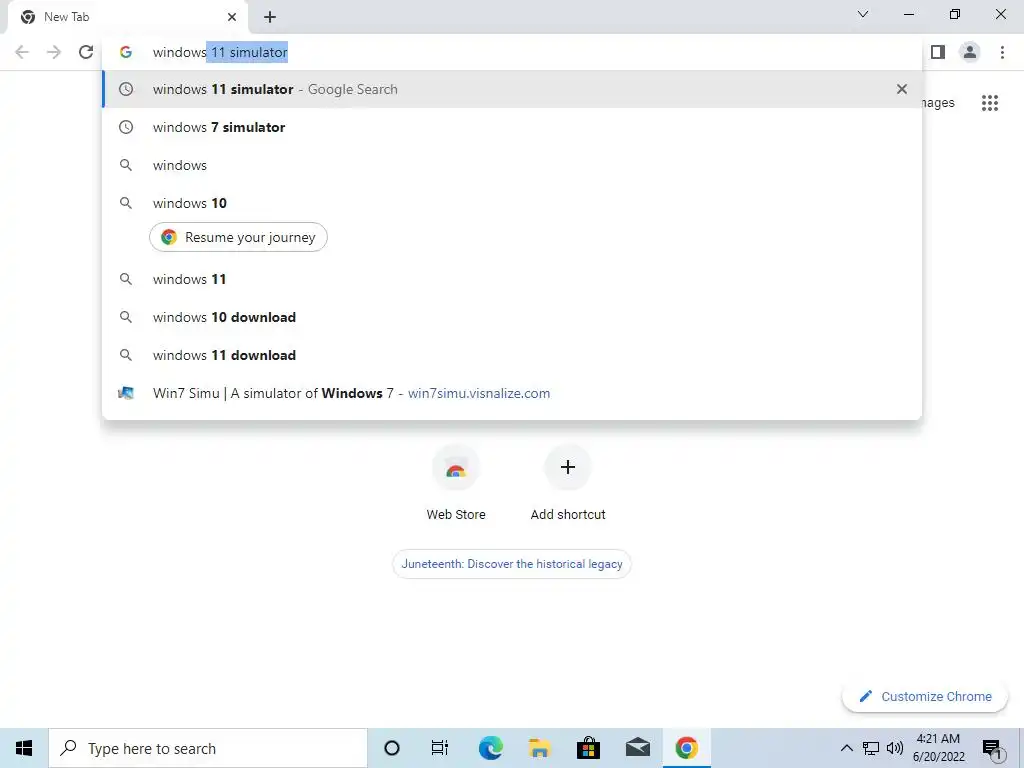Open File Explorer from taskbar
1024x768 pixels.
coord(539,748)
